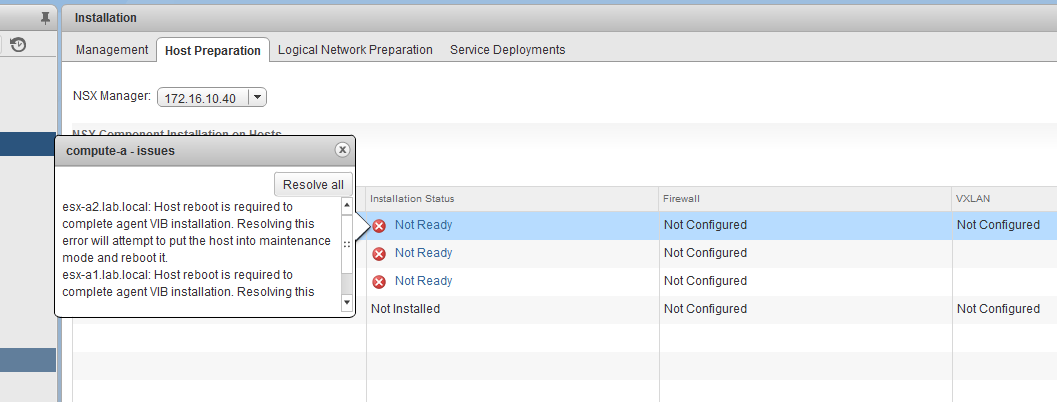The image size is (1057, 402).
Task: Click scroll-down arrow in issues popup
Action: click(347, 302)
